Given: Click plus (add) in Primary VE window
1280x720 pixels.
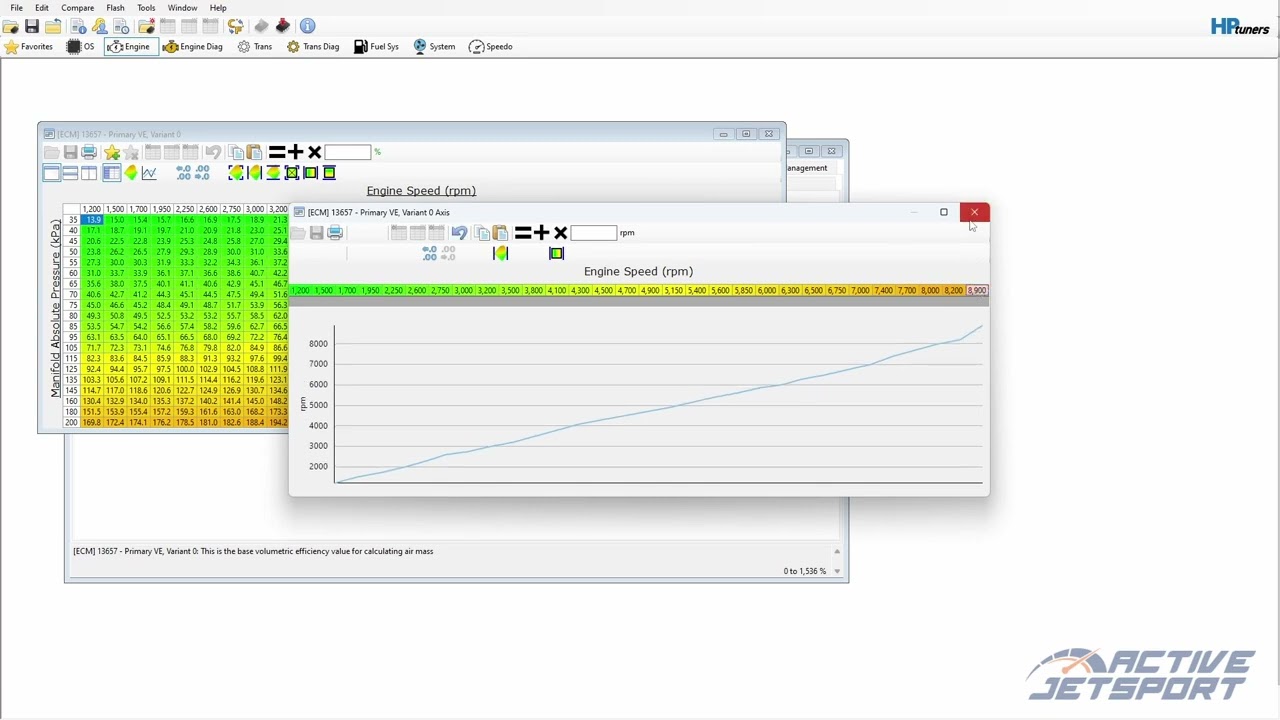Looking at the screenshot, I should pyautogui.click(x=295, y=152).
